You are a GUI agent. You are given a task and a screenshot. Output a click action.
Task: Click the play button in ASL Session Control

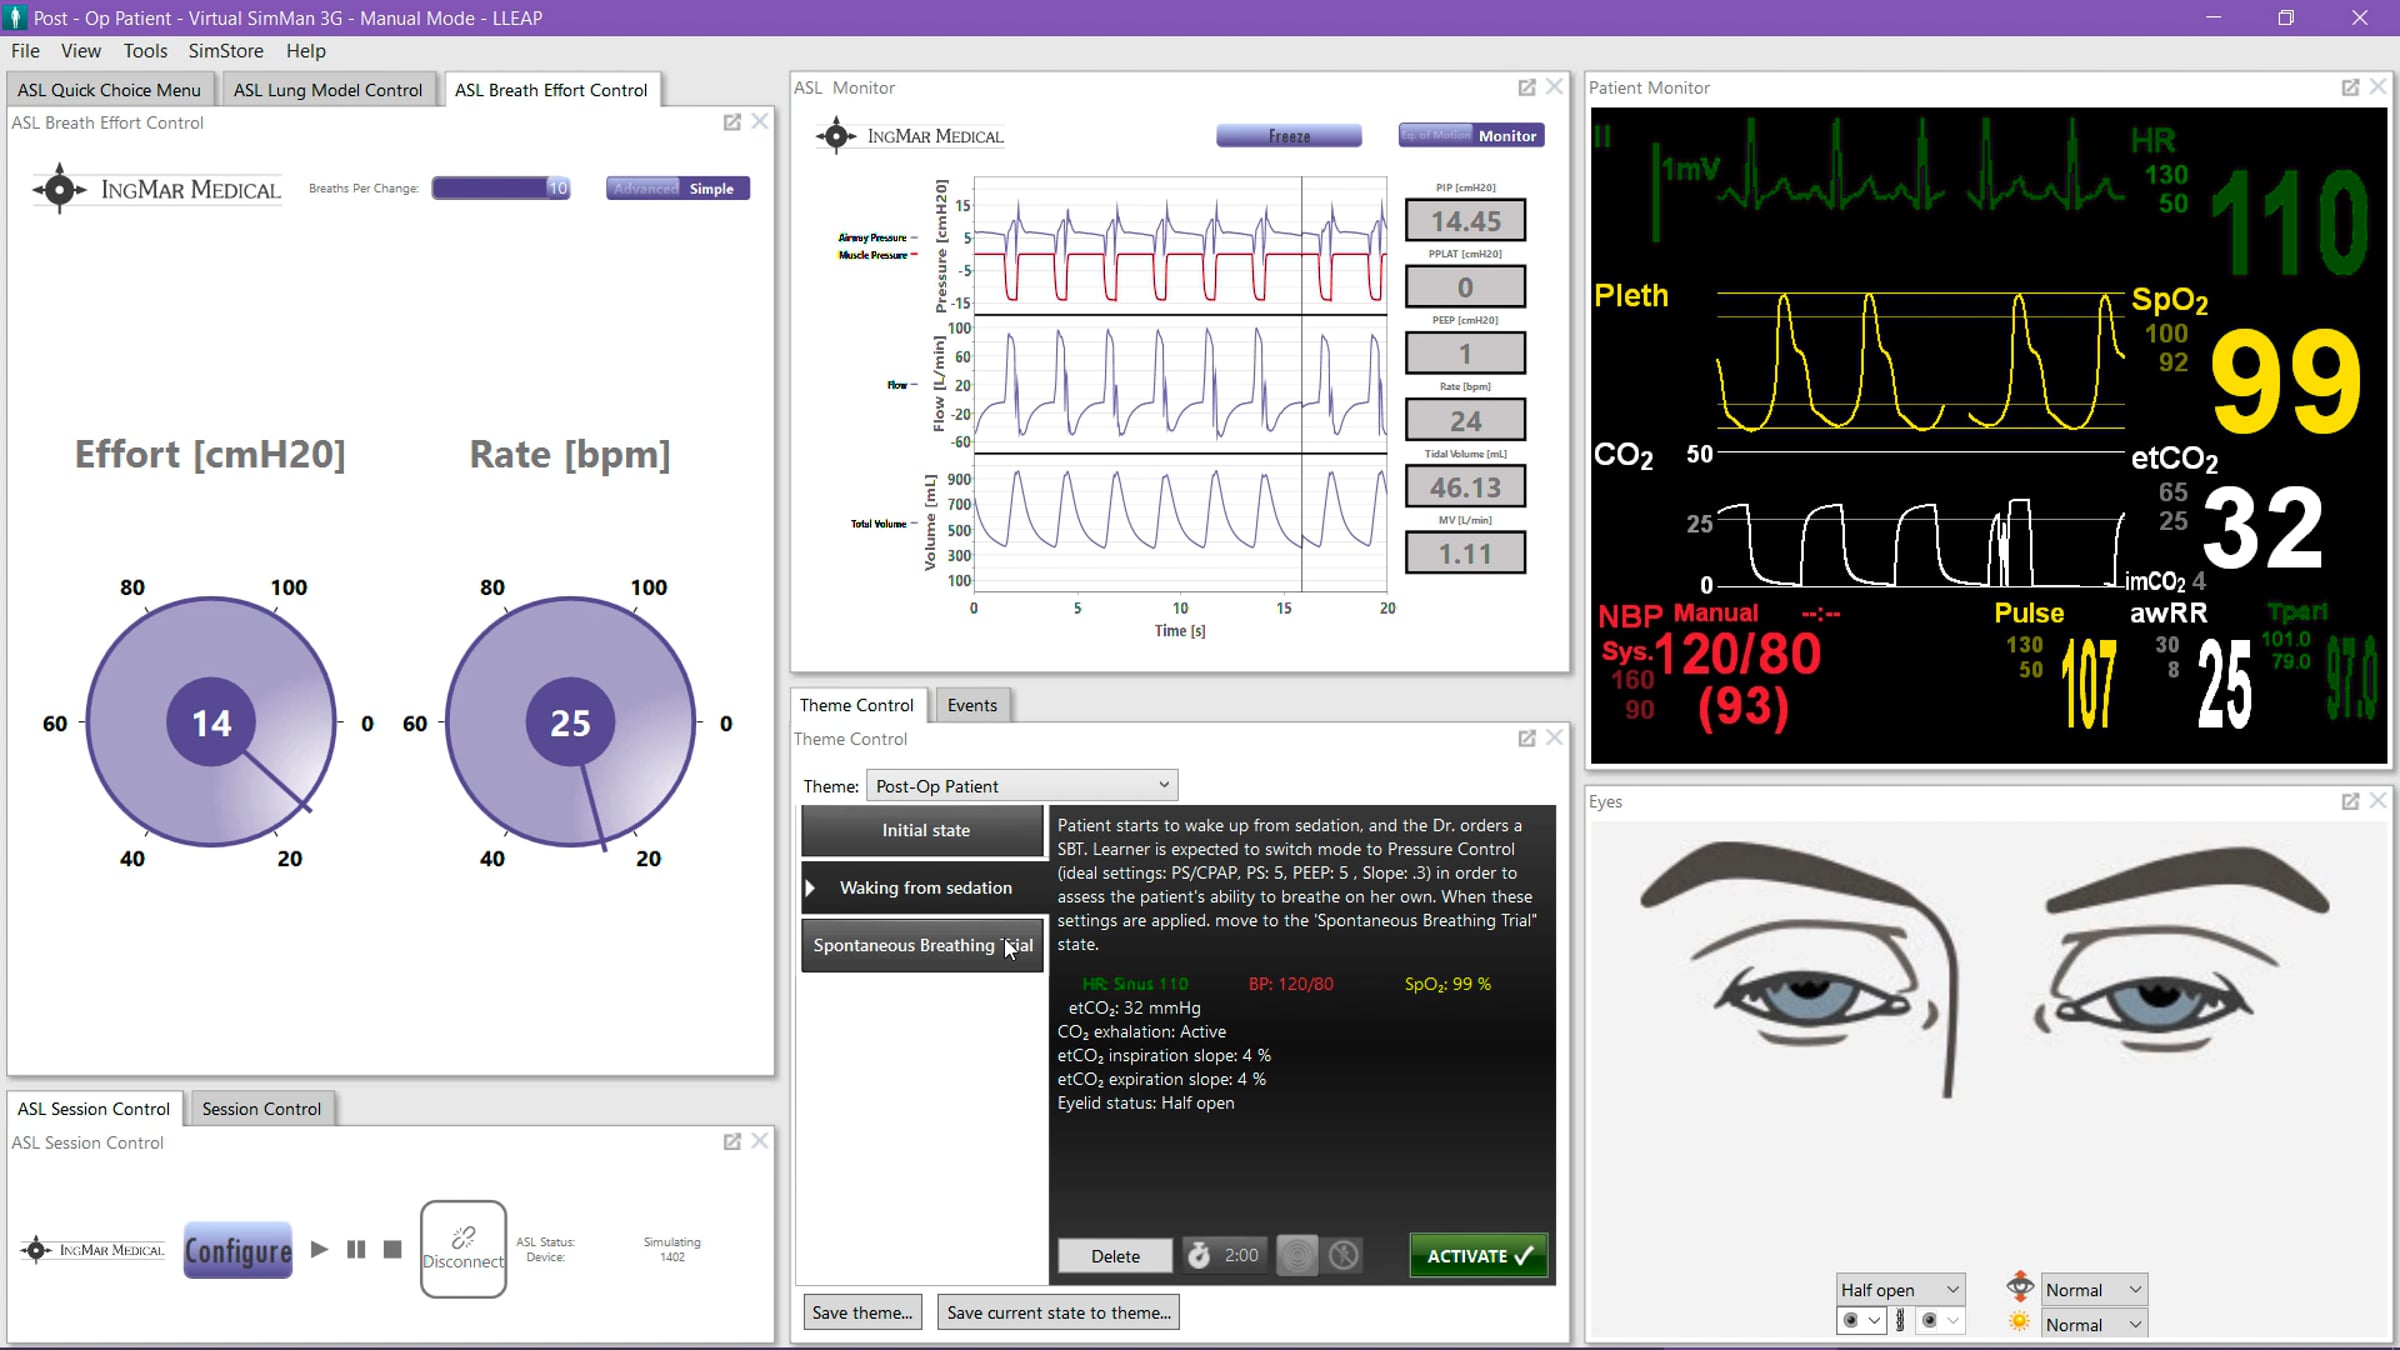[319, 1249]
